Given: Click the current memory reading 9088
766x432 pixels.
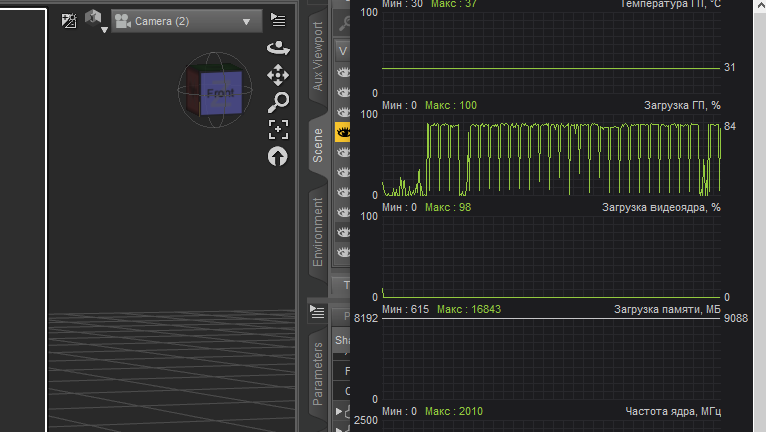Looking at the screenshot, I should coord(736,318).
